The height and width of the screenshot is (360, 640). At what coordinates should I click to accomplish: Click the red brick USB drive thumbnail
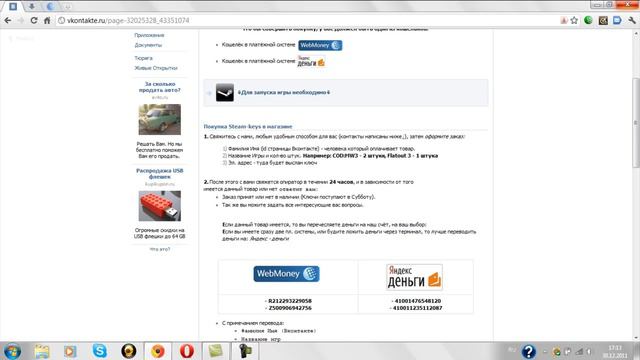point(160,206)
